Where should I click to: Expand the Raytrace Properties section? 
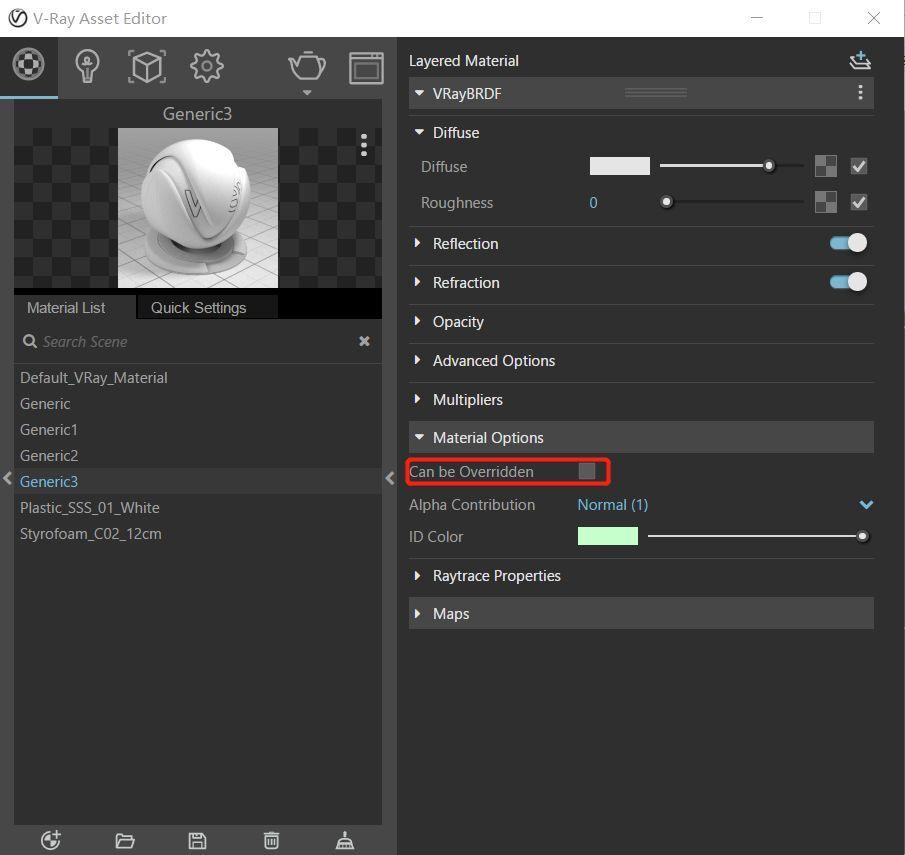coord(418,576)
